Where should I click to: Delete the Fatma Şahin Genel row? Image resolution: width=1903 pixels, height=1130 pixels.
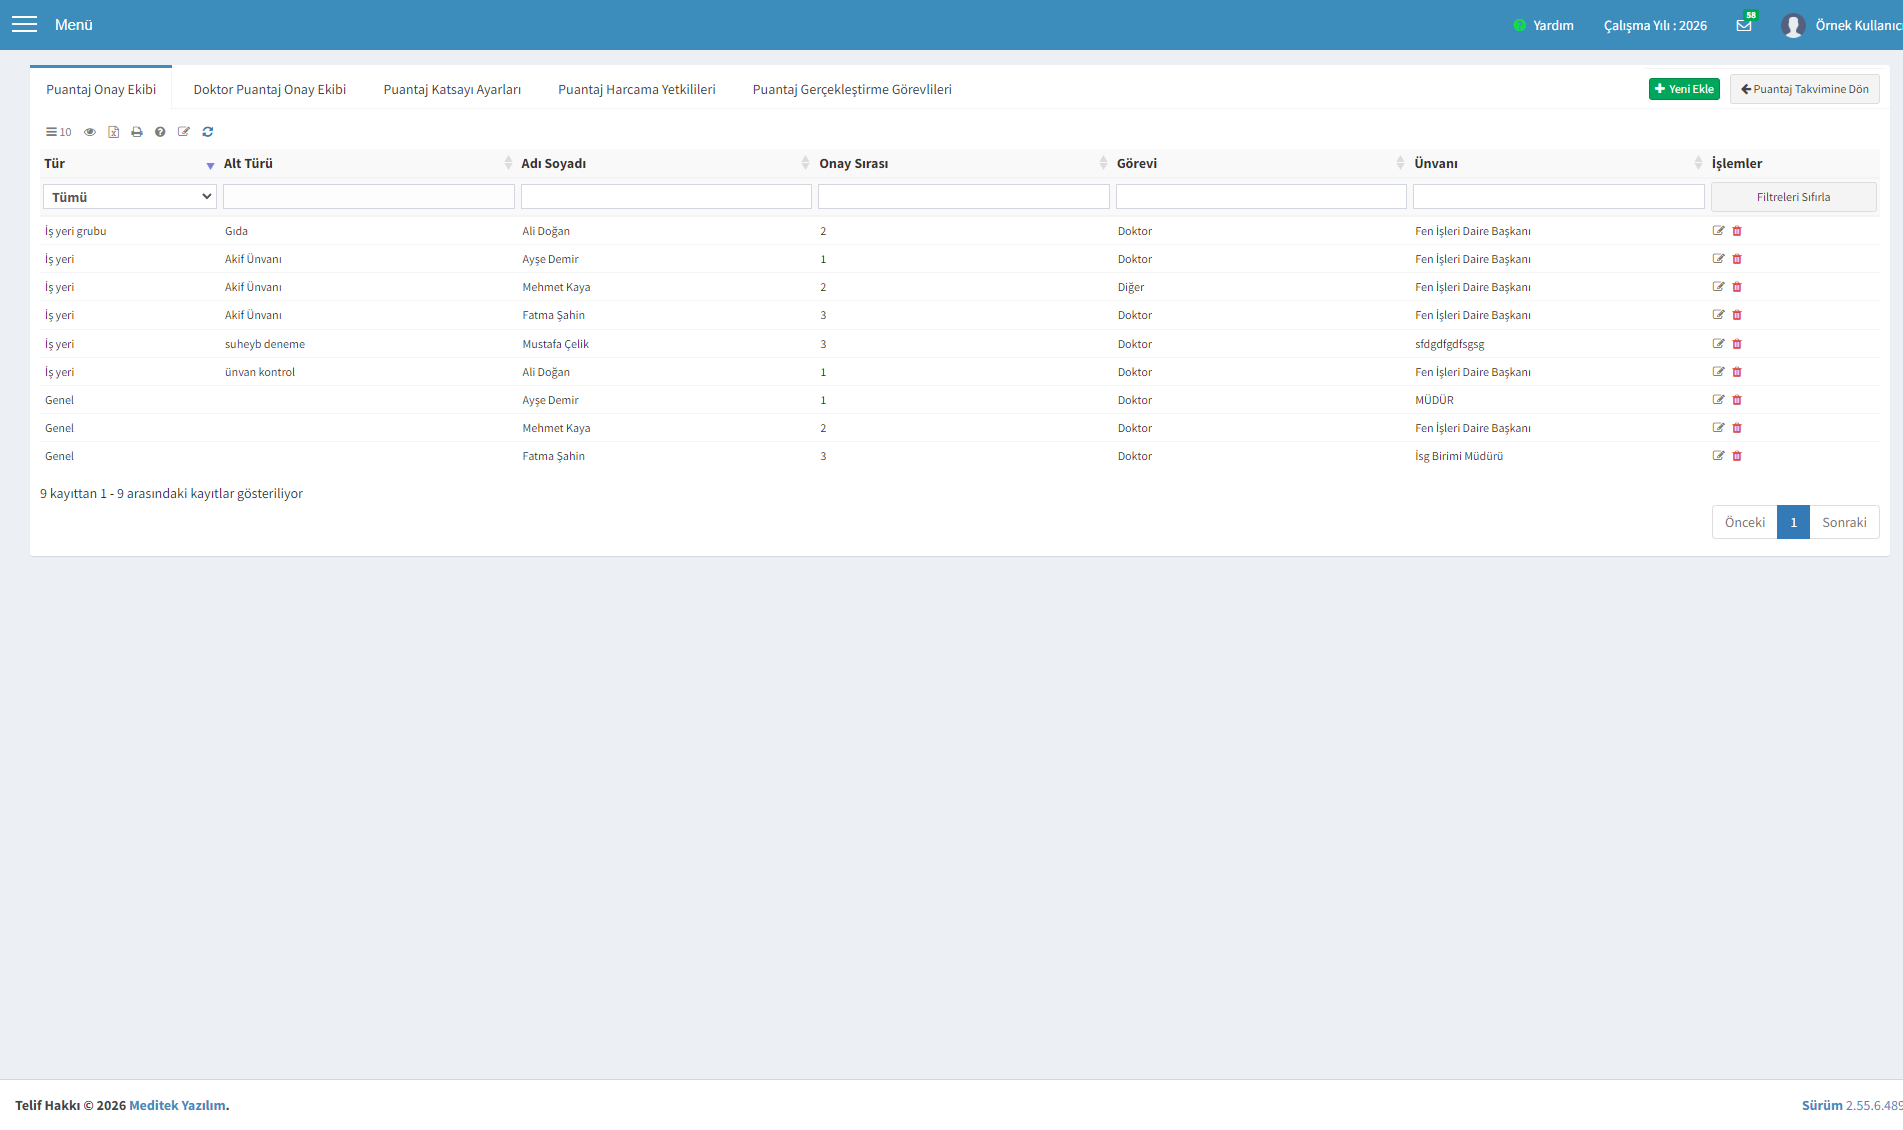[1737, 456]
